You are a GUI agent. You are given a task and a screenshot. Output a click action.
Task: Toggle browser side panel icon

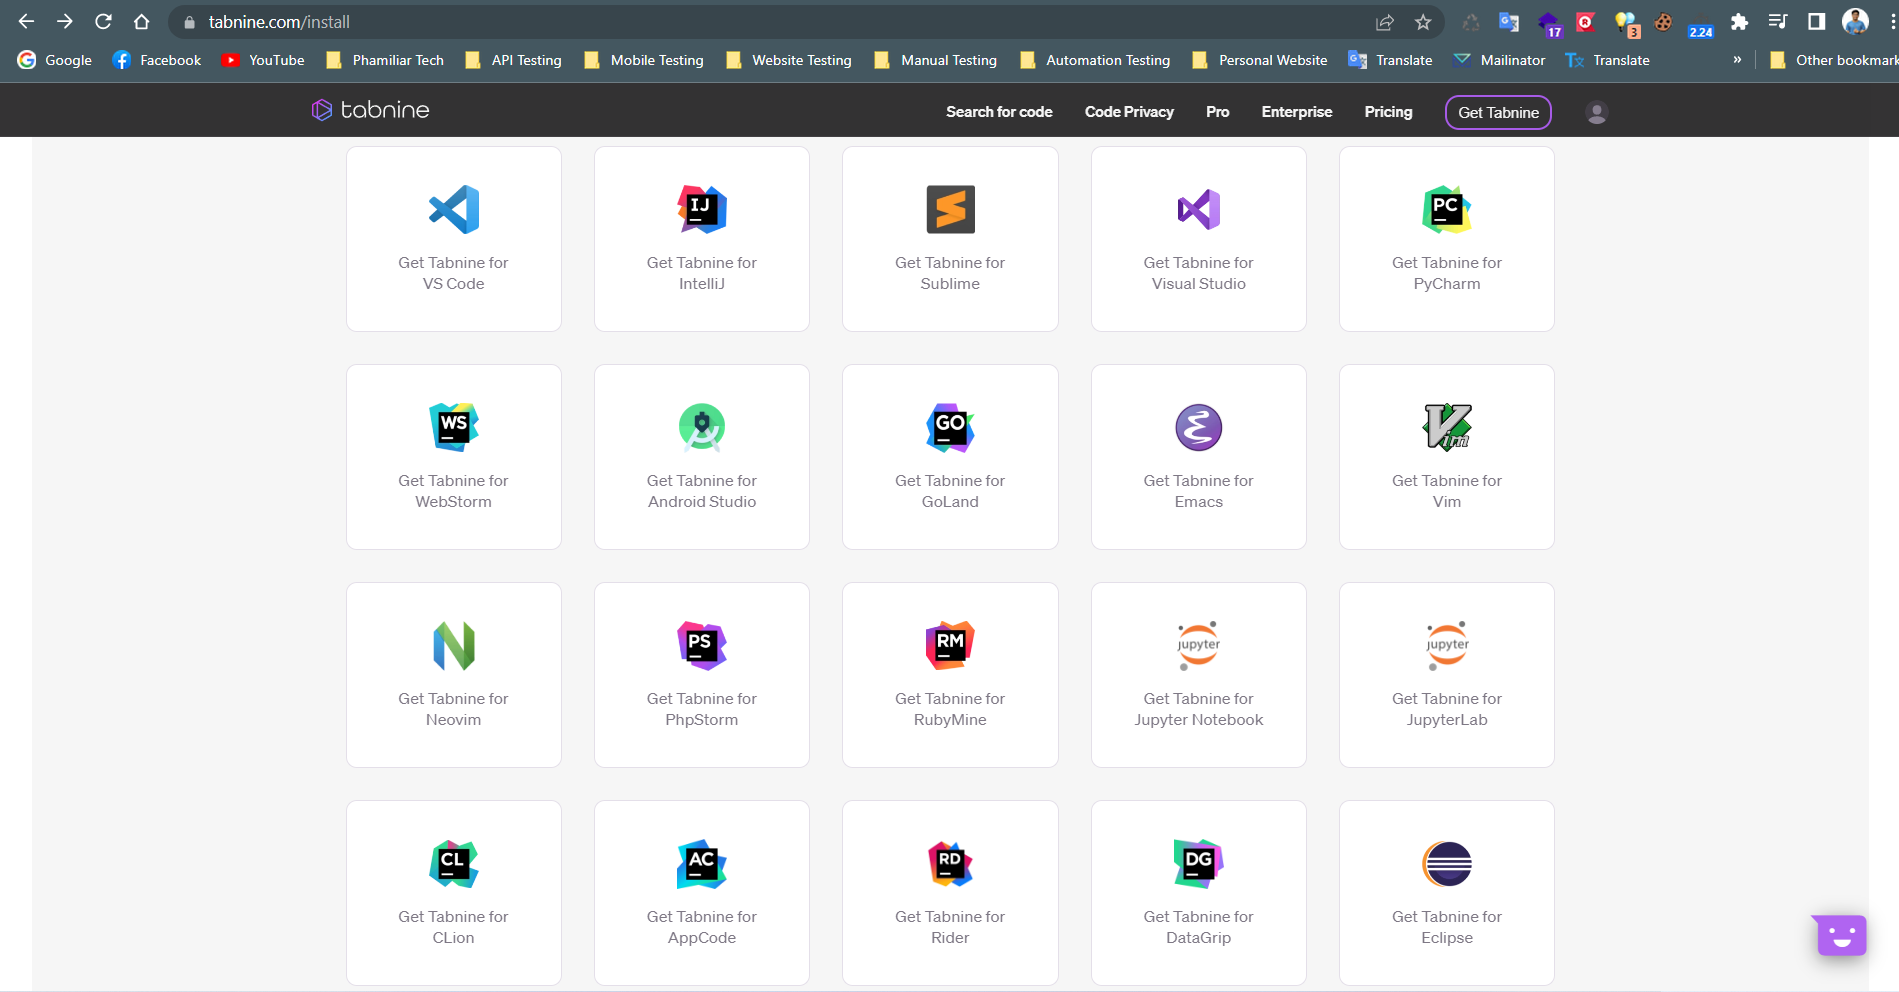[1816, 22]
